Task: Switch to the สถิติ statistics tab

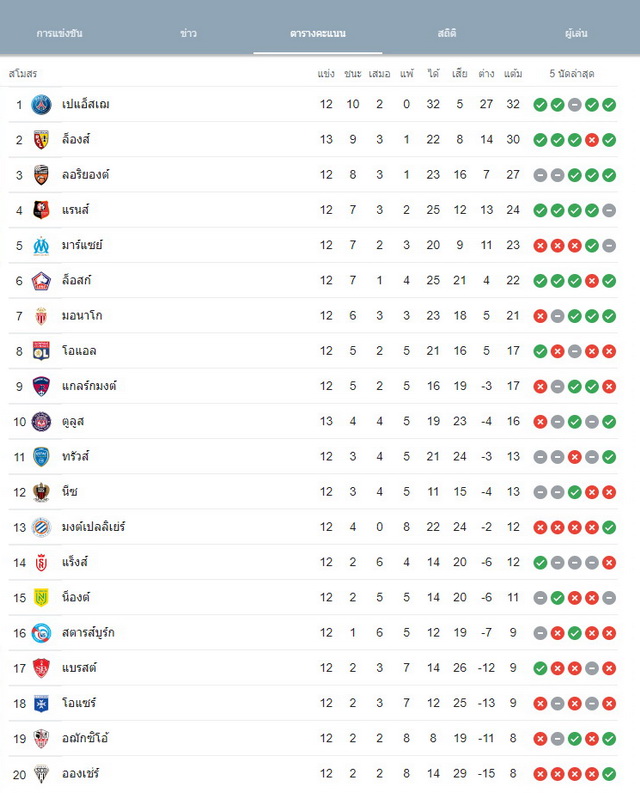Action: [447, 33]
